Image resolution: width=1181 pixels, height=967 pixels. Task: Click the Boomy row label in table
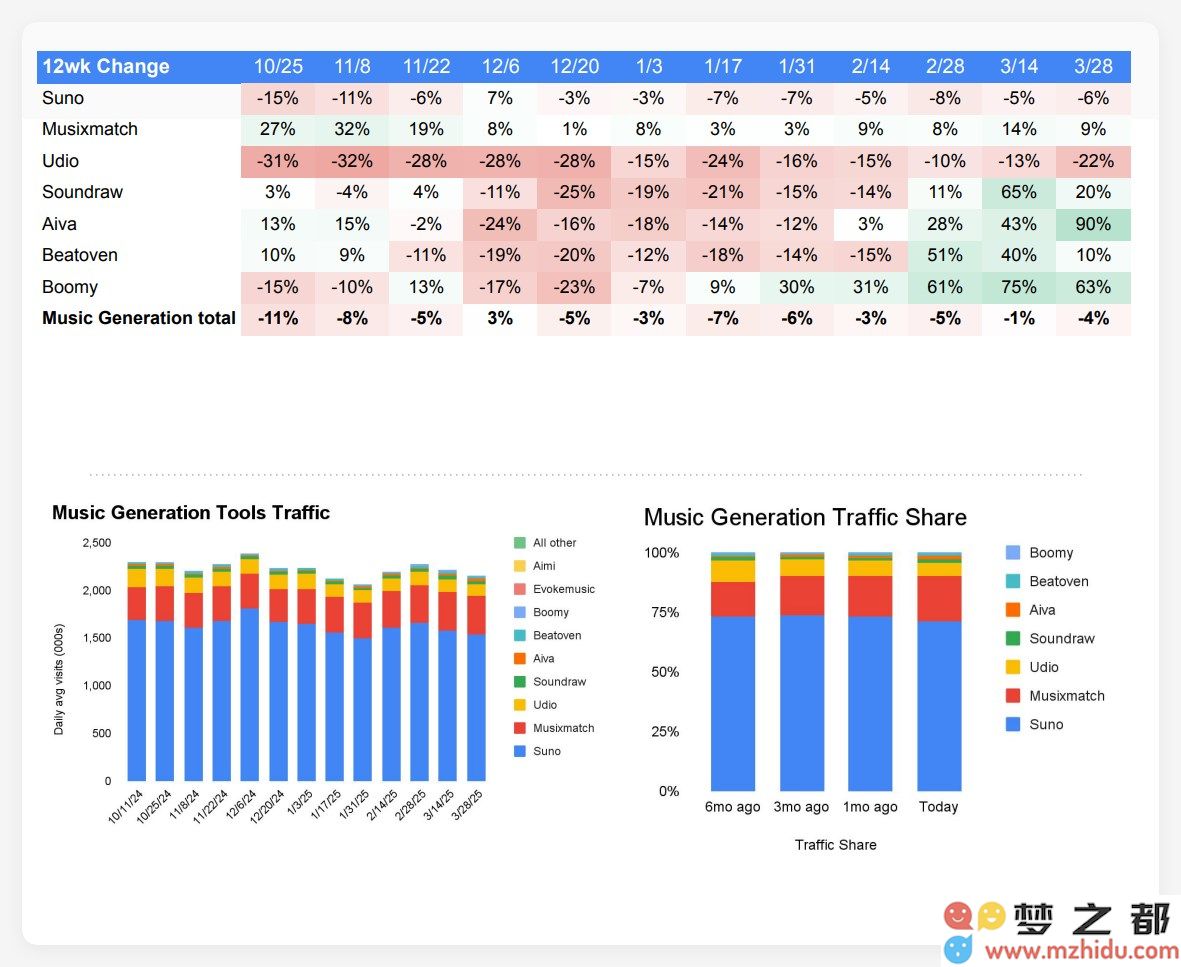70,287
